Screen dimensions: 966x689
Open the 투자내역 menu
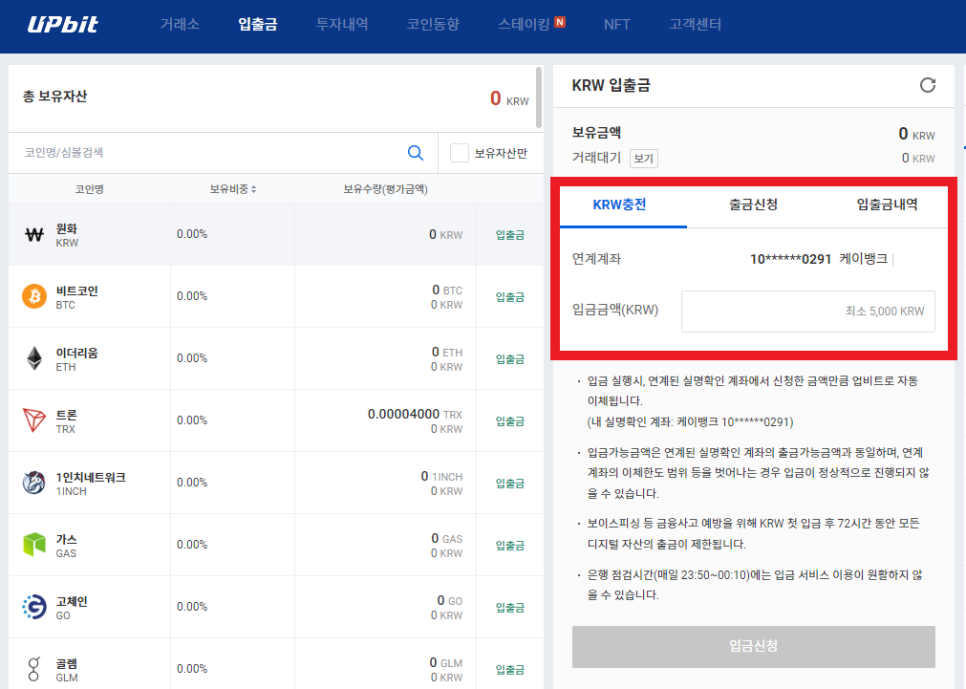tap(342, 25)
